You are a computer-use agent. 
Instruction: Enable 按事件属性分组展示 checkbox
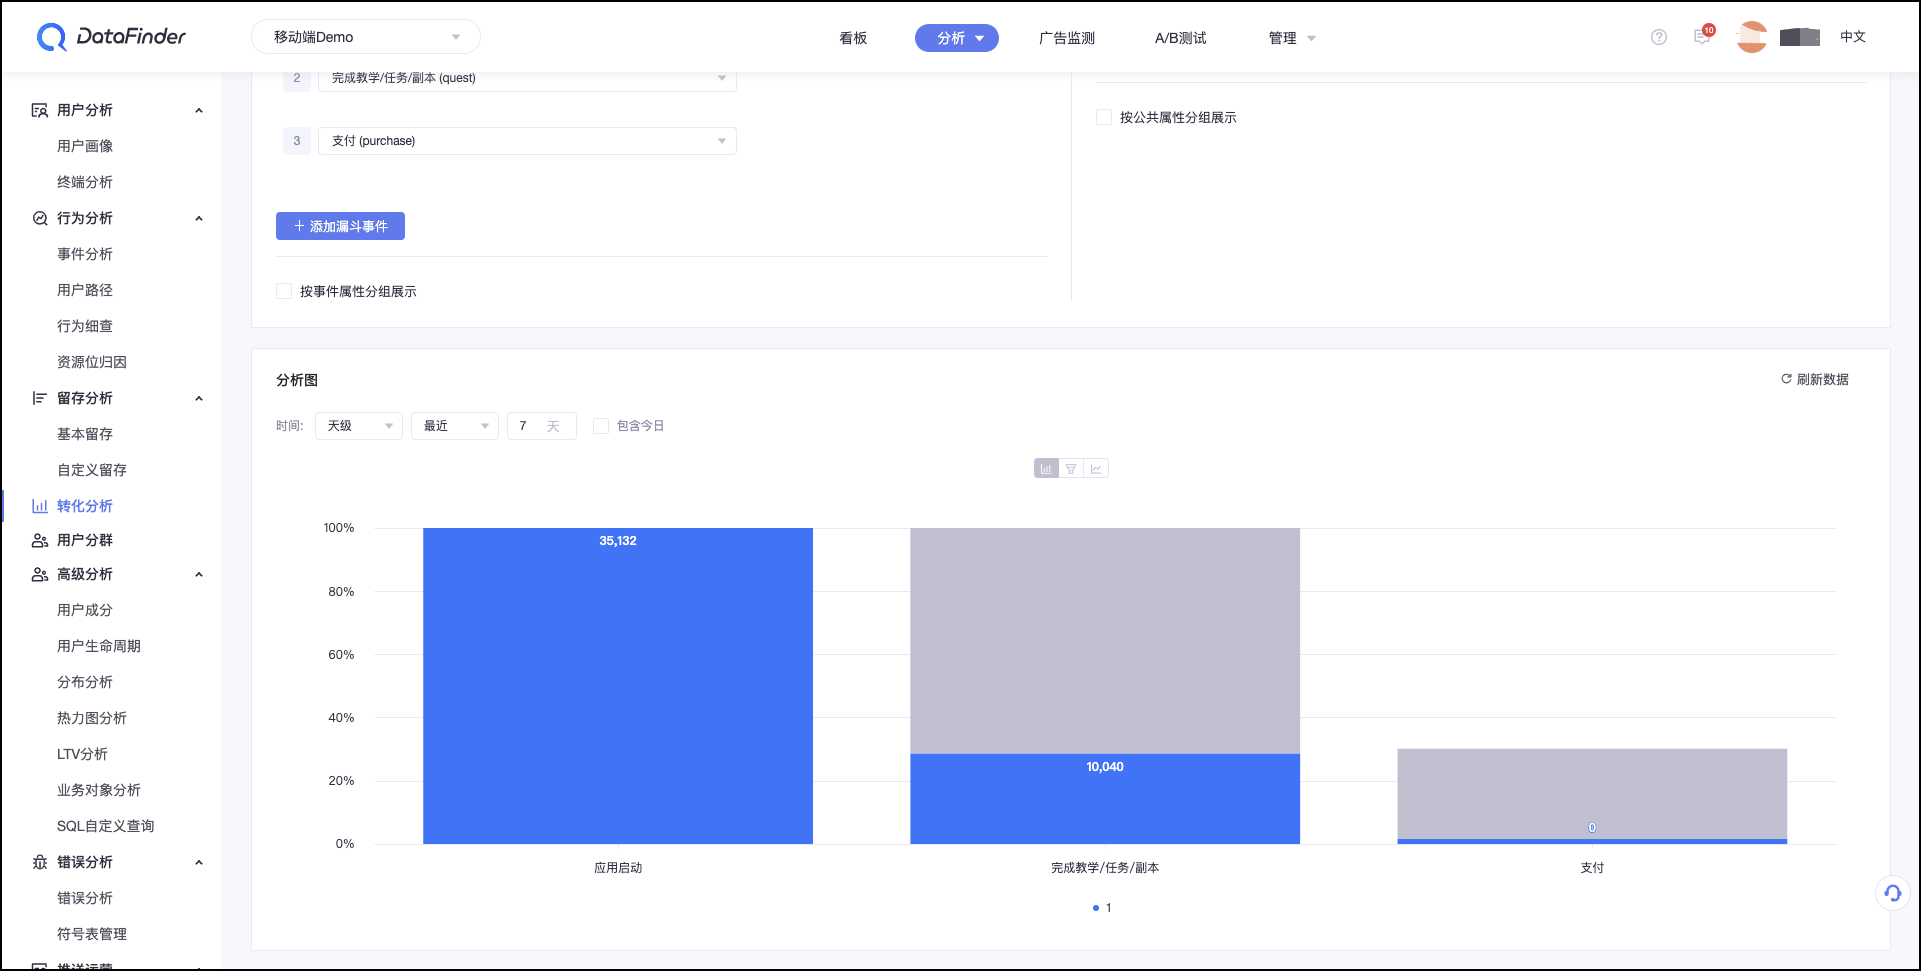click(284, 291)
